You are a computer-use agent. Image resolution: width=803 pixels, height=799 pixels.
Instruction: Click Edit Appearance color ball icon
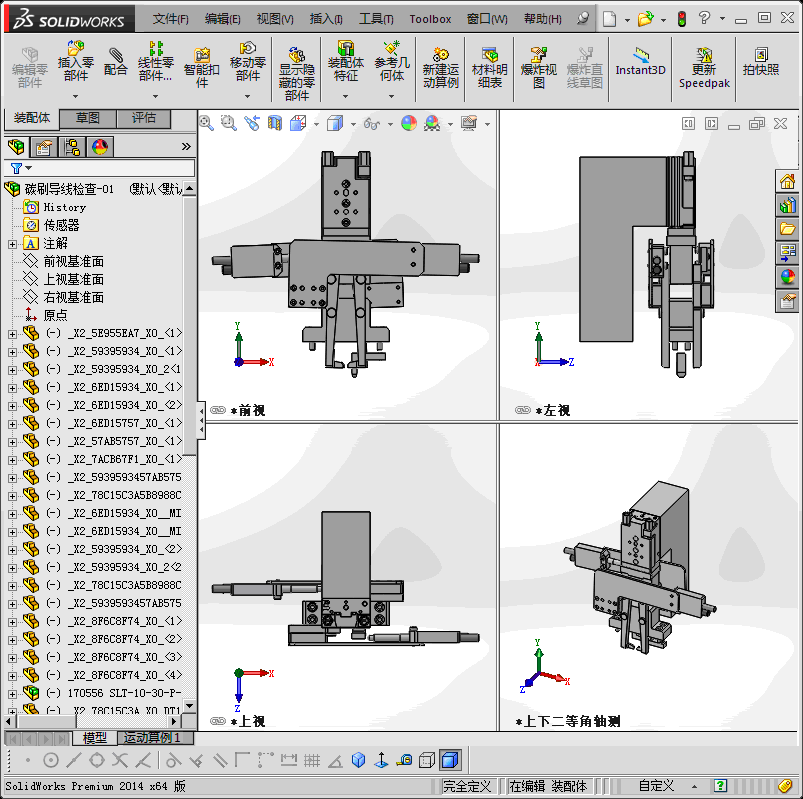[409, 123]
